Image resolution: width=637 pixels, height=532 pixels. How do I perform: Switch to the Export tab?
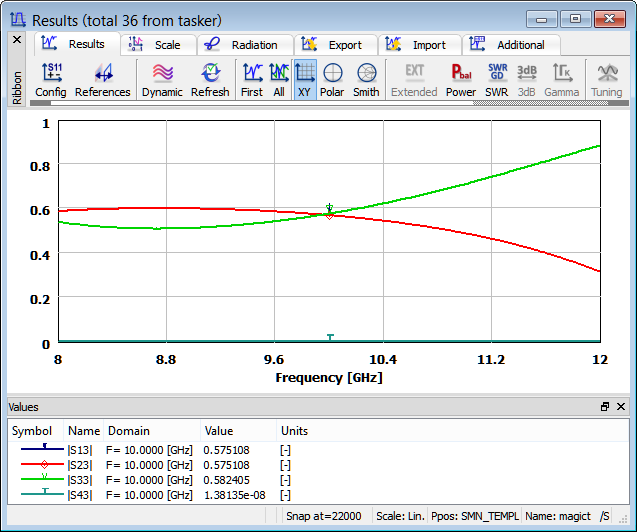coord(335,45)
